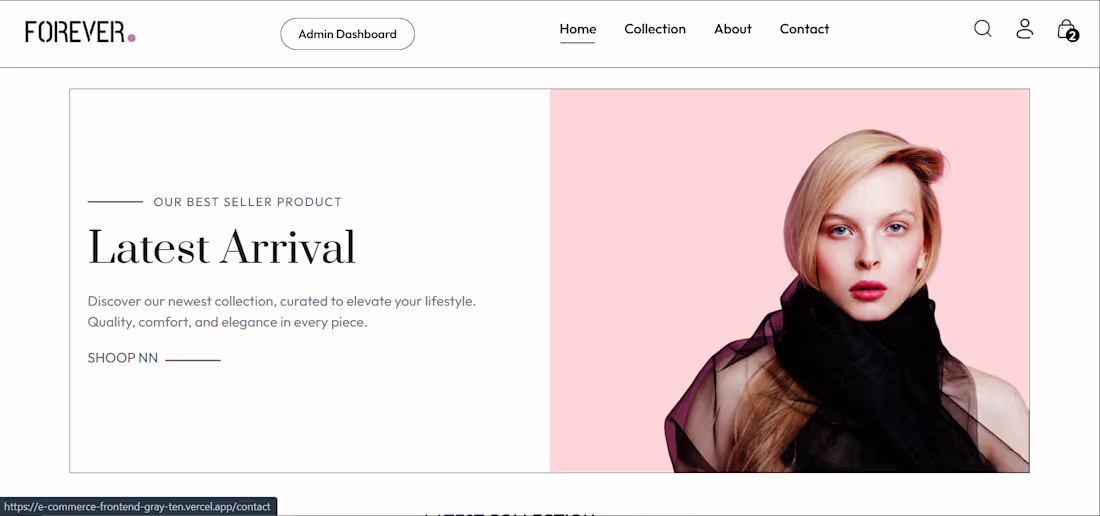Click the pink dot in the logo
The image size is (1100, 516).
click(x=131, y=38)
